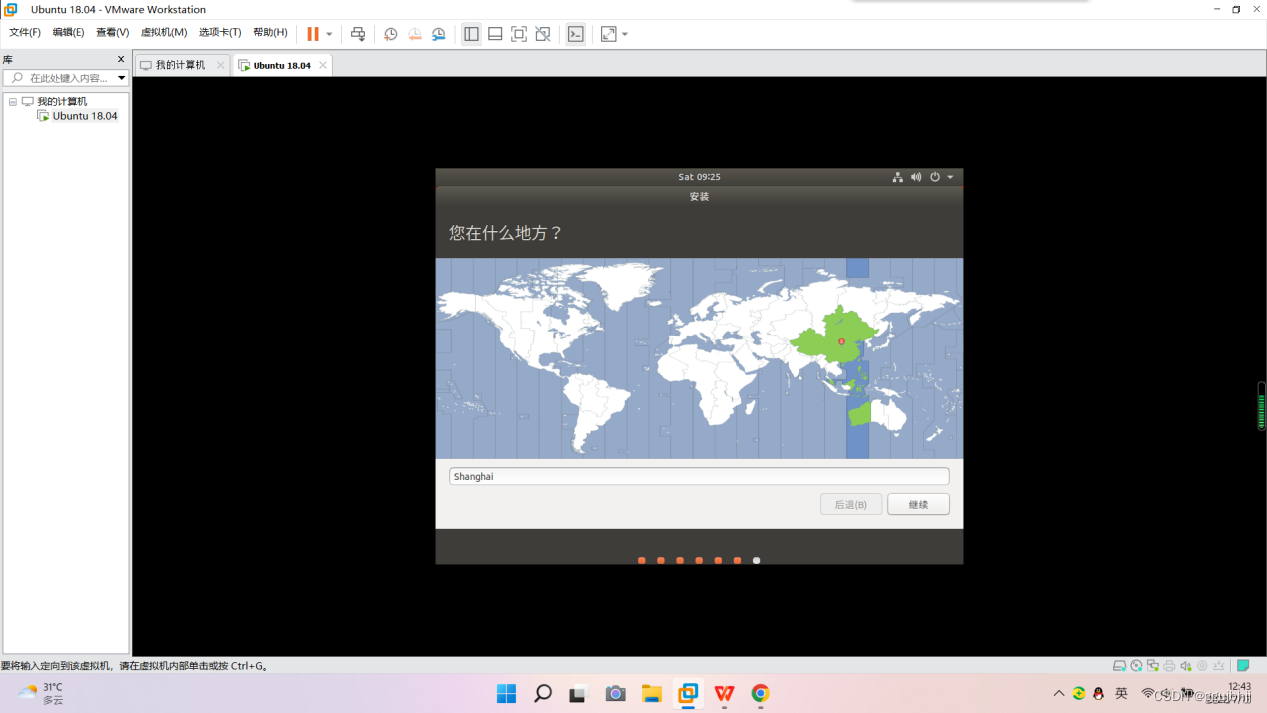Close the 库 library panel
Screen dimensions: 1267x713
[x=121, y=59]
